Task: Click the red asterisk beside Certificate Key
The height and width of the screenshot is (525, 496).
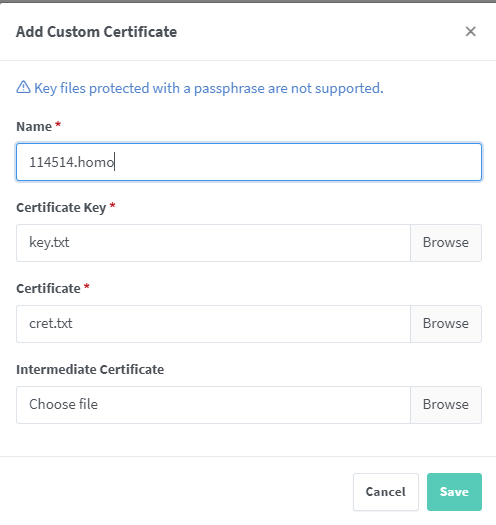Action: pyautogui.click(x=113, y=205)
